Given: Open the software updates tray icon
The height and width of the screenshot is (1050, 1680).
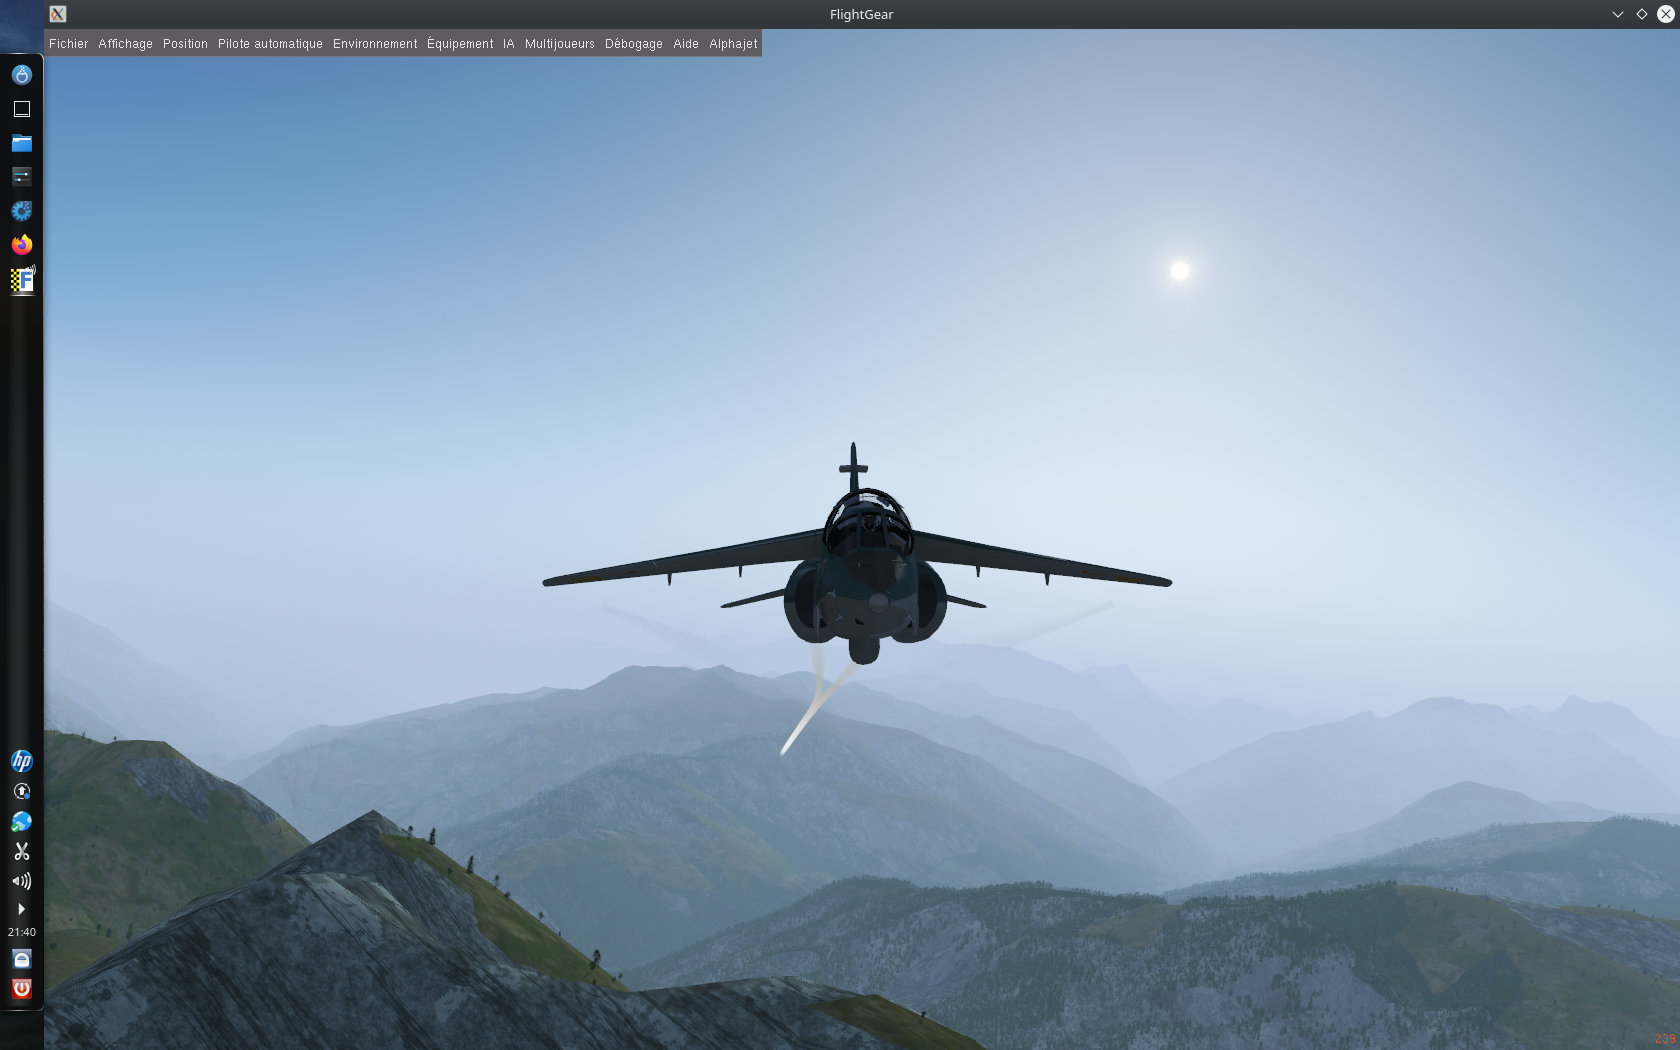Looking at the screenshot, I should (22, 791).
